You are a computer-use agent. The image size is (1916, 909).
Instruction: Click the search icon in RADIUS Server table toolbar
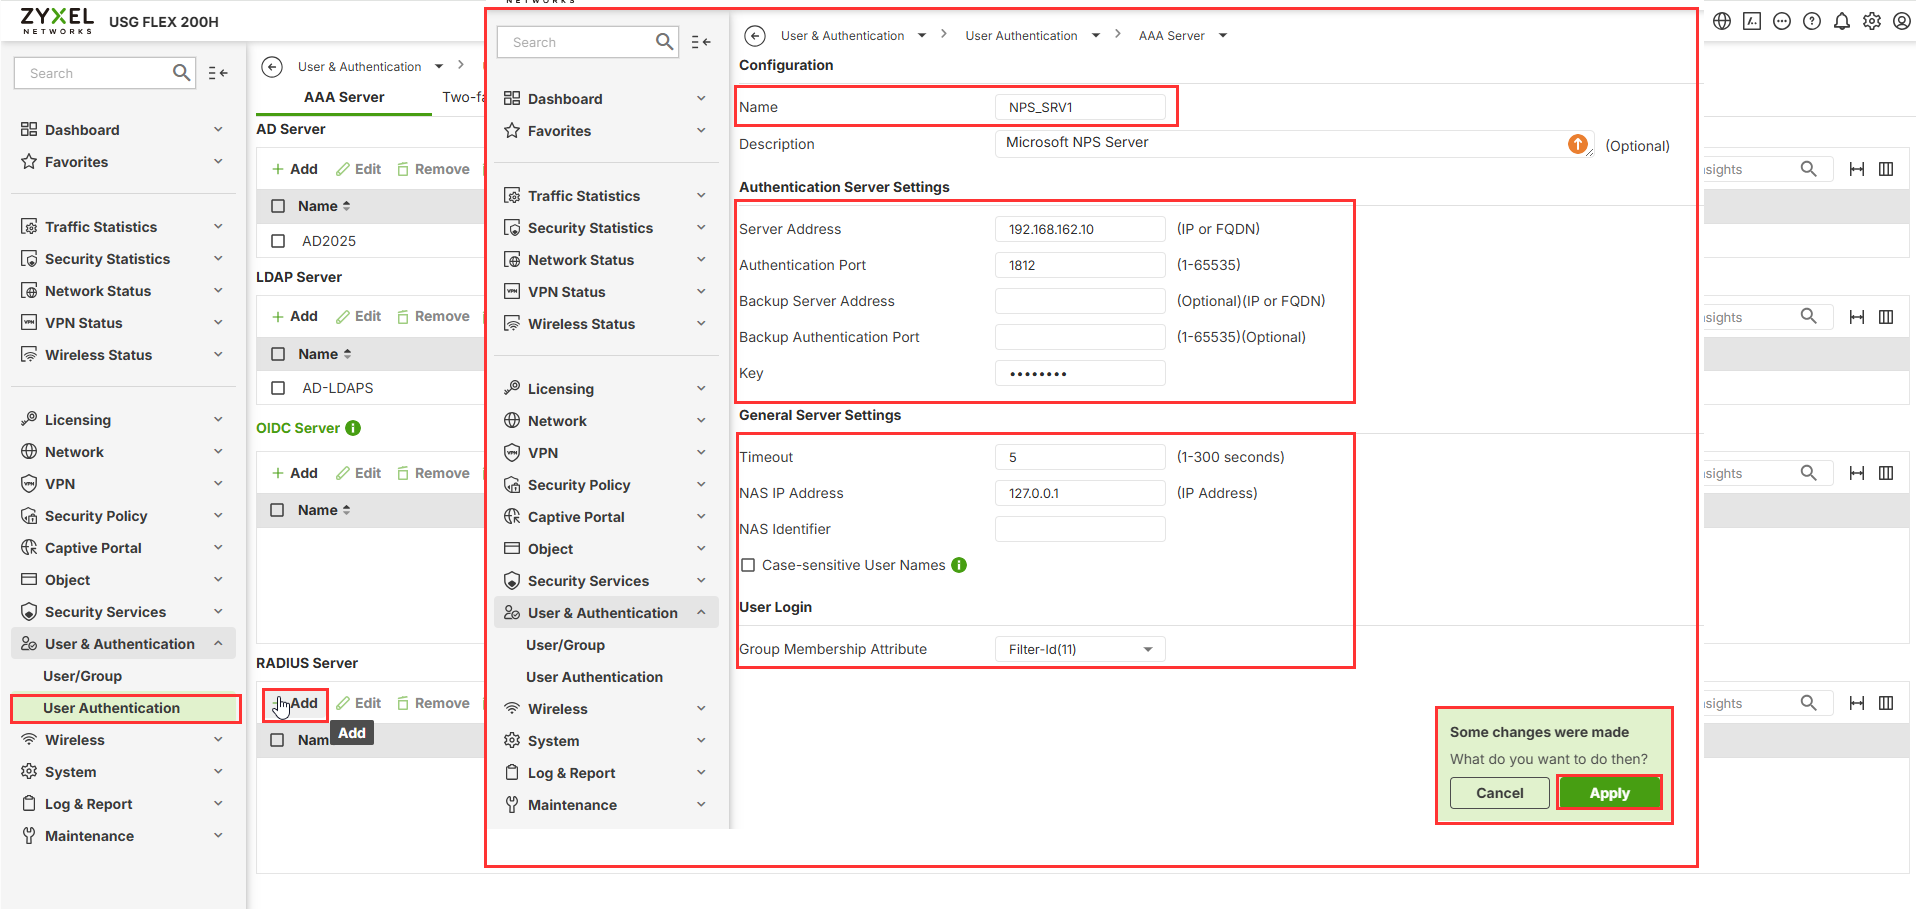pyautogui.click(x=1808, y=703)
